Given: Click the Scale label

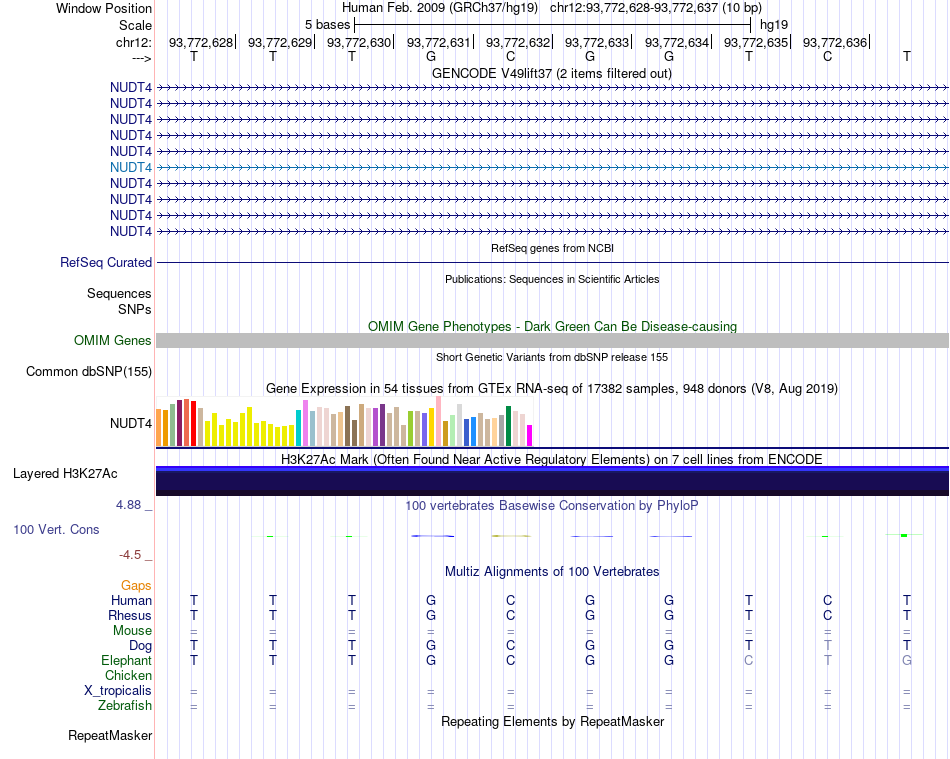Looking at the screenshot, I should [x=135, y=25].
